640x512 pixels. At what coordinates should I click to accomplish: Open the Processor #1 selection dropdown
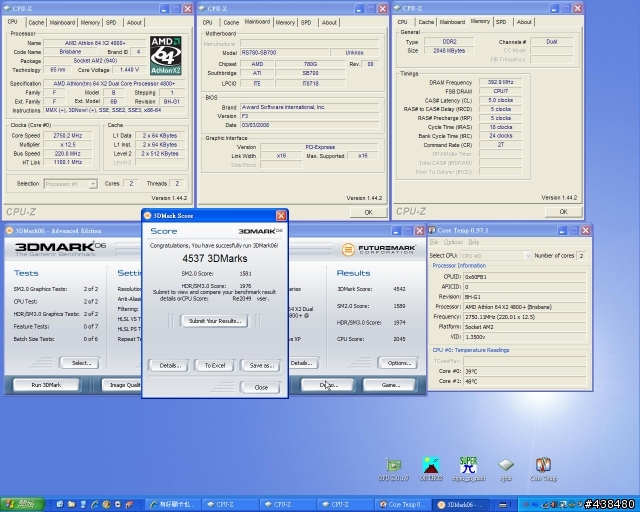pos(70,184)
